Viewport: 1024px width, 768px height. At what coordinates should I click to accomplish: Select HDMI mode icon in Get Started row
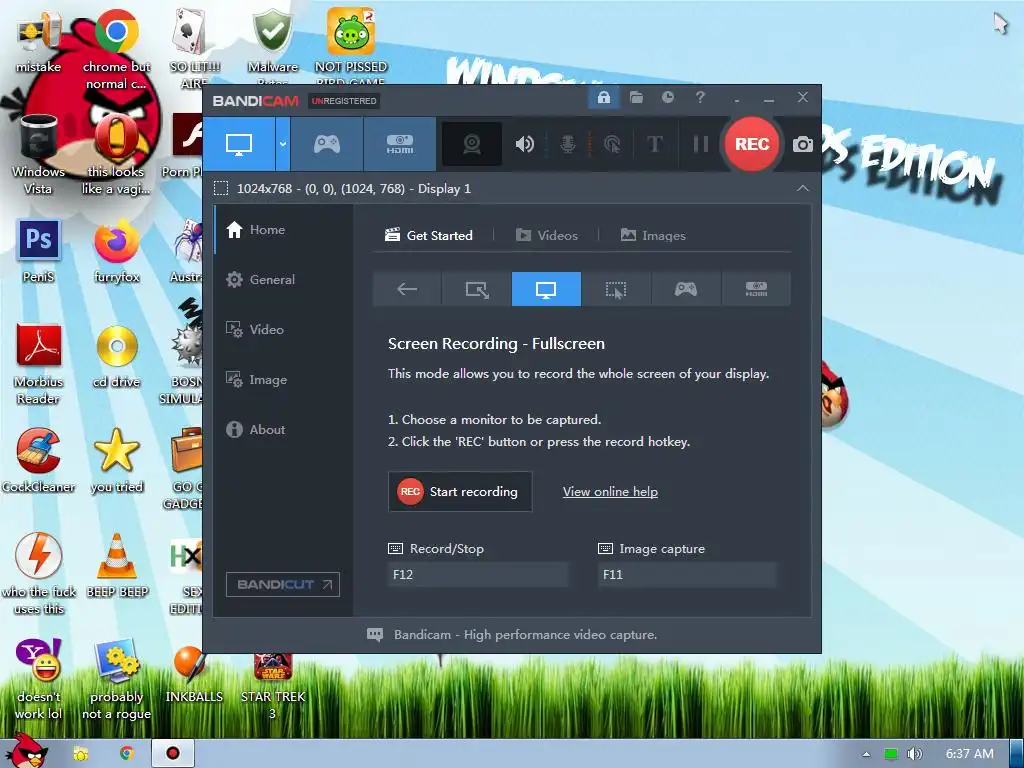(x=756, y=289)
